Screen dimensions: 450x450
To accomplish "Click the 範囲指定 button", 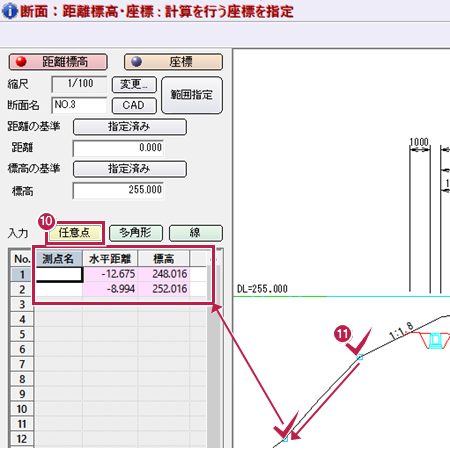I will click(192, 95).
